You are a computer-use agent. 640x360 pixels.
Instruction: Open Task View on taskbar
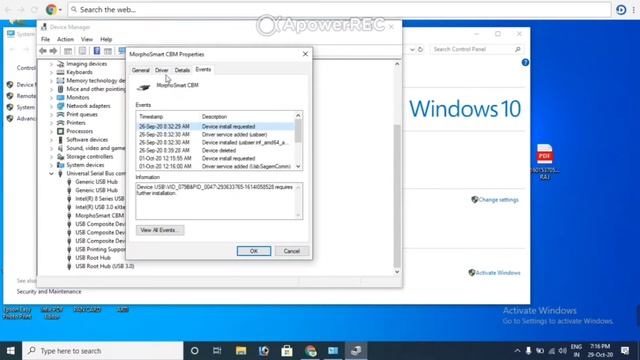[217, 351]
